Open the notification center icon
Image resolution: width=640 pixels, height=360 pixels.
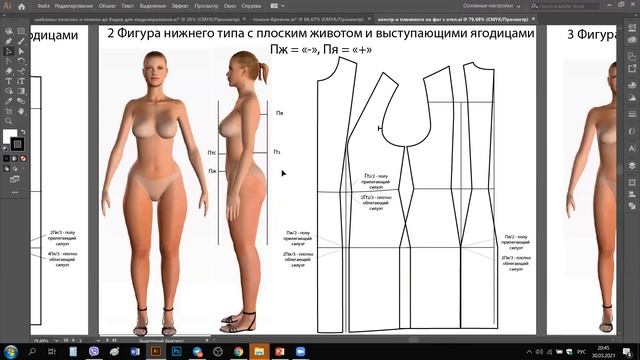(x=627, y=351)
